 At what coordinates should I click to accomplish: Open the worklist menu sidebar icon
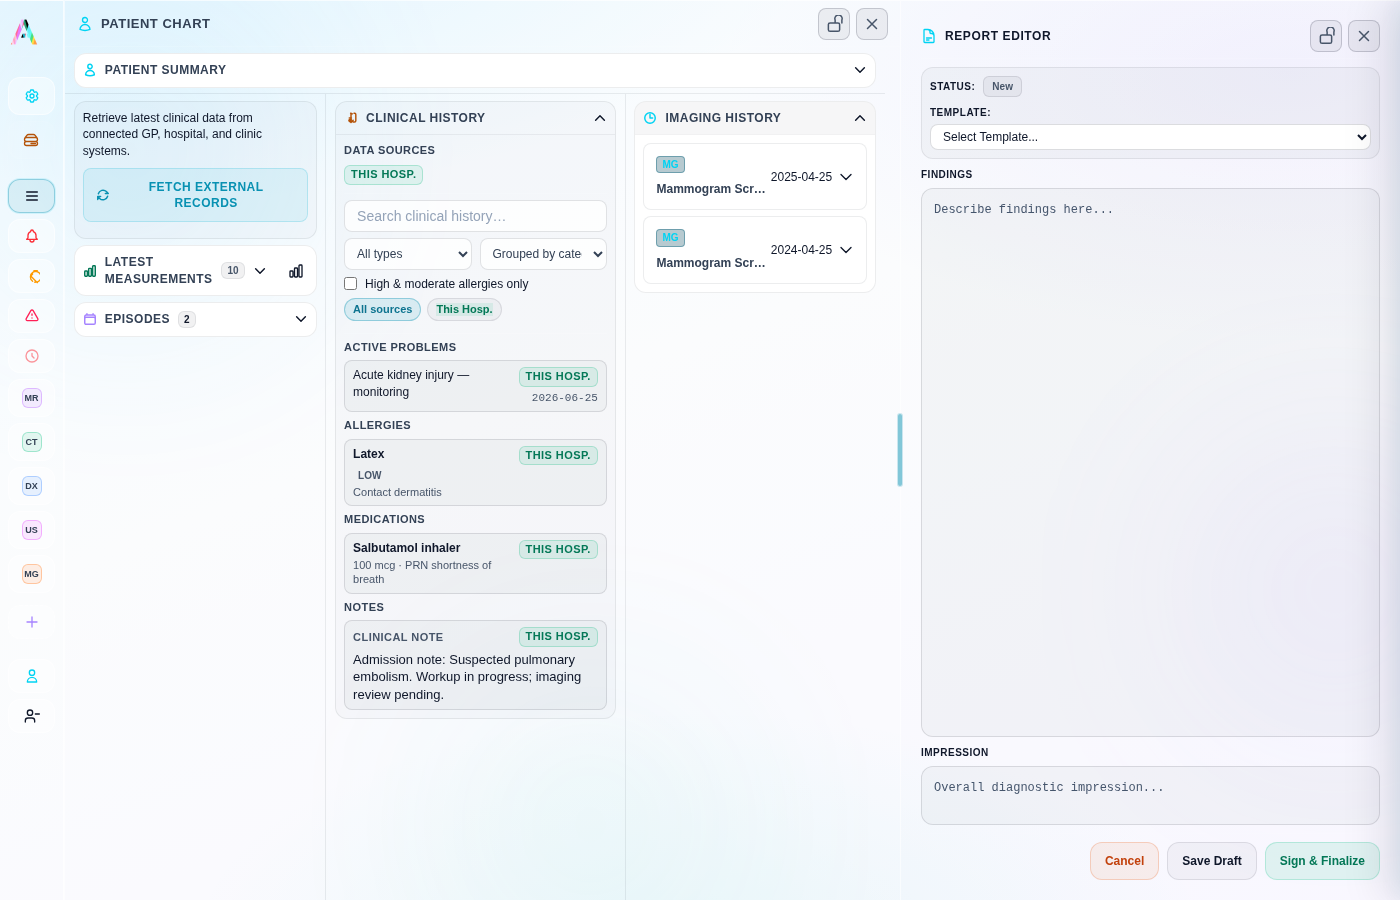pos(32,196)
